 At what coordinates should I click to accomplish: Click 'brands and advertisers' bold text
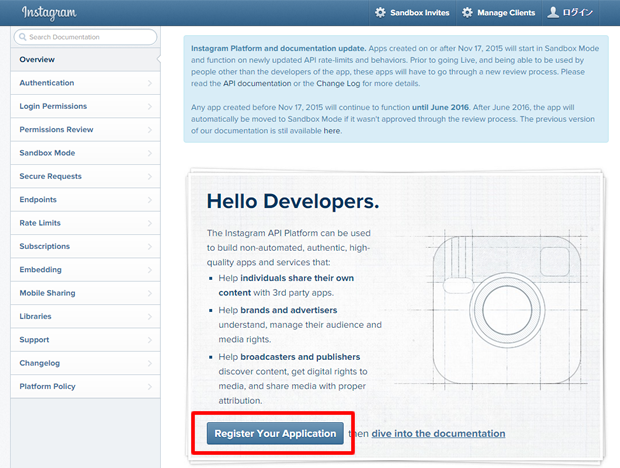click(x=289, y=310)
